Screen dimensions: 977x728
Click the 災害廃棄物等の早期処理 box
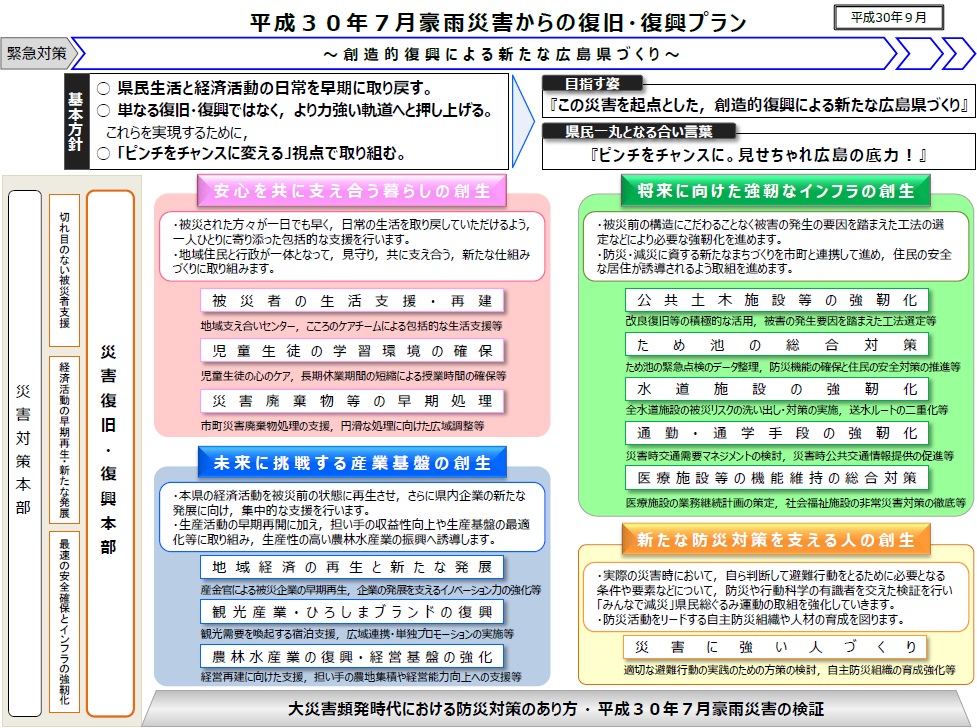pos(352,401)
